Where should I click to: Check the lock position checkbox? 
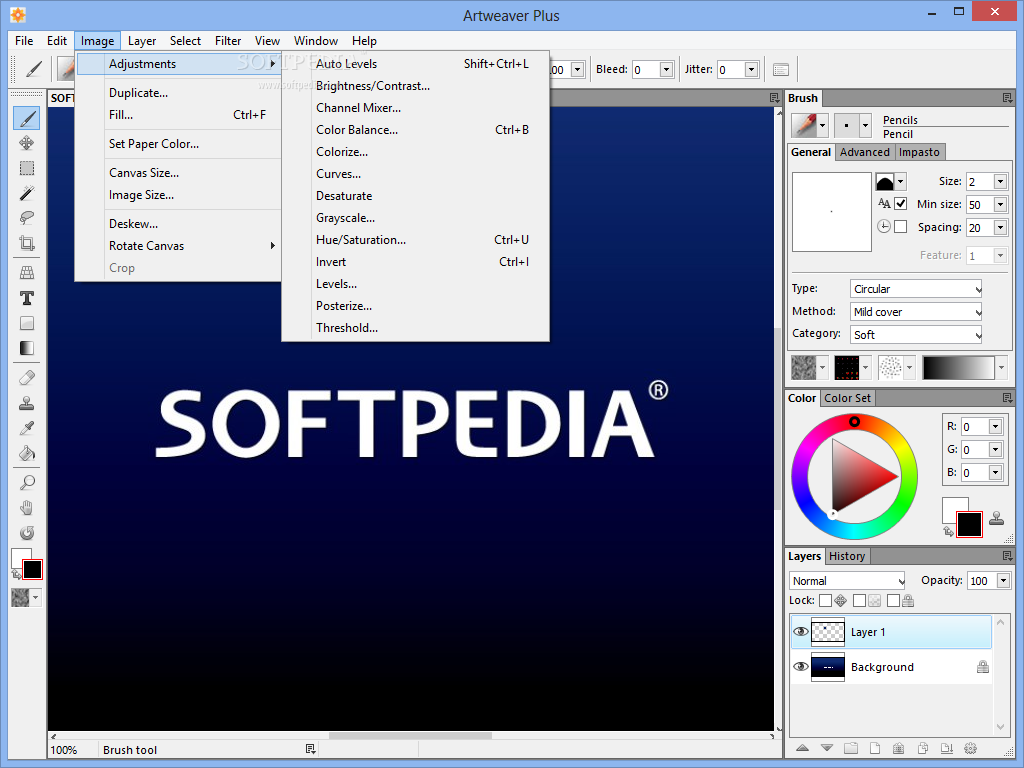825,600
